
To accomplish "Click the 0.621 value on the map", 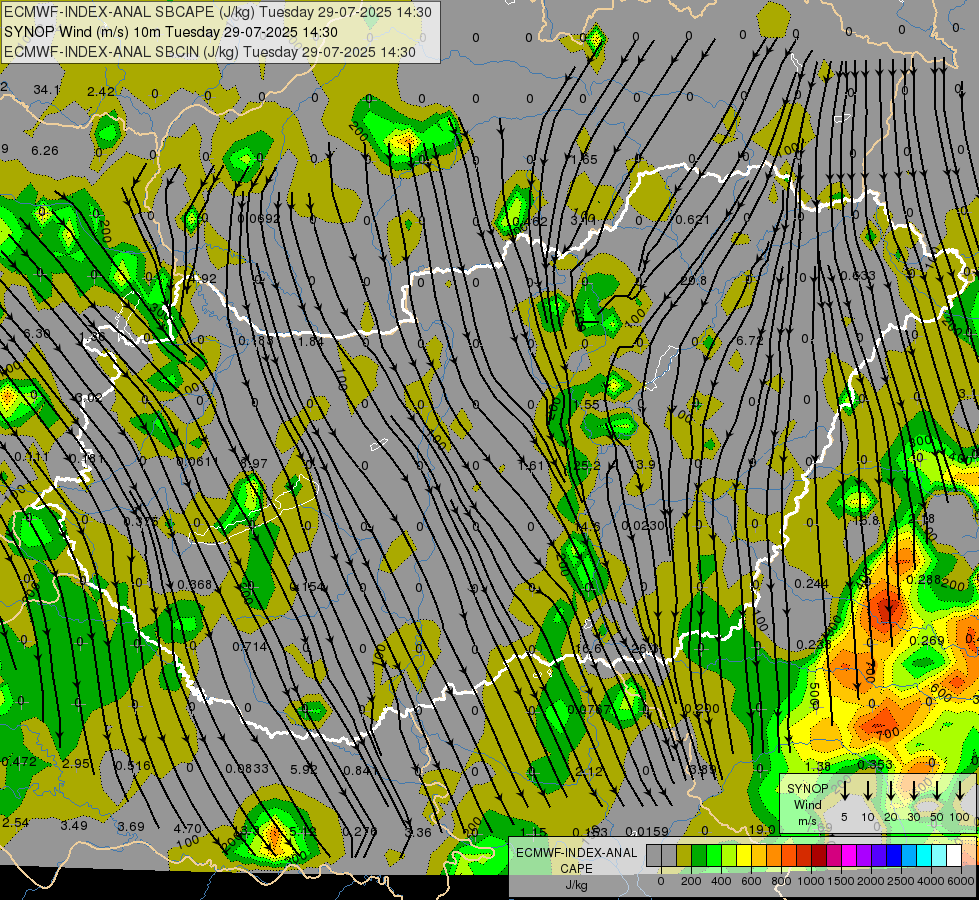I will (x=692, y=219).
